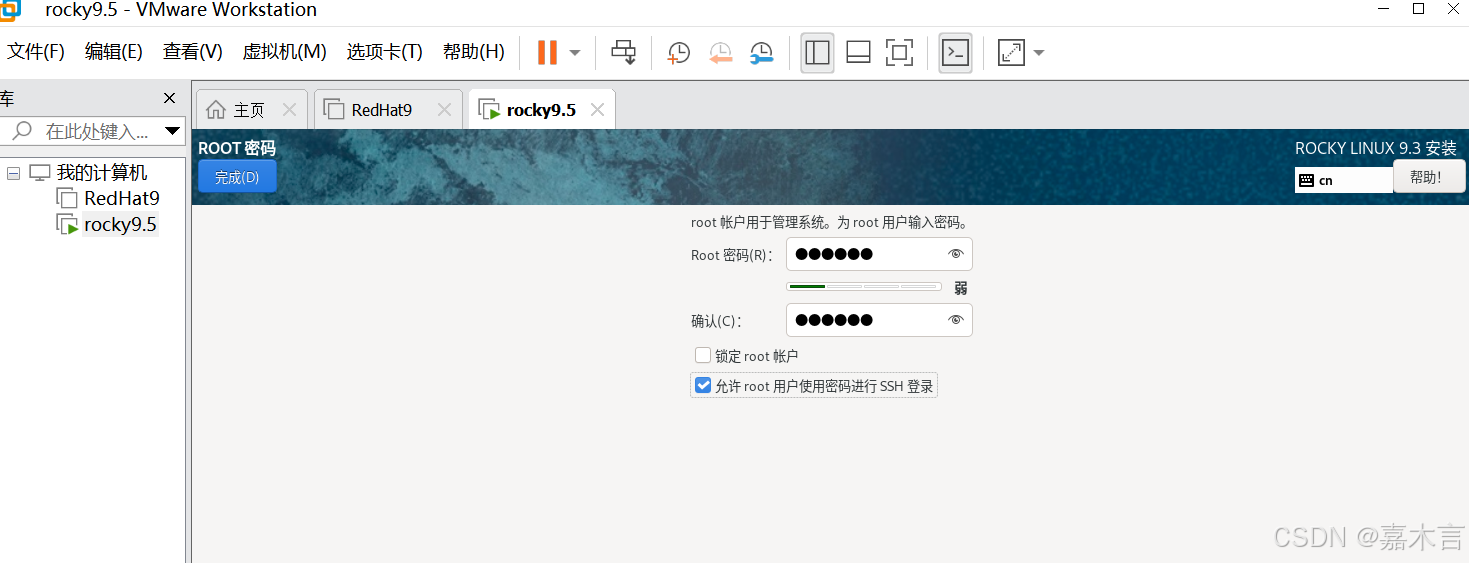Toggle the thumbnail bar view icon

tap(858, 52)
